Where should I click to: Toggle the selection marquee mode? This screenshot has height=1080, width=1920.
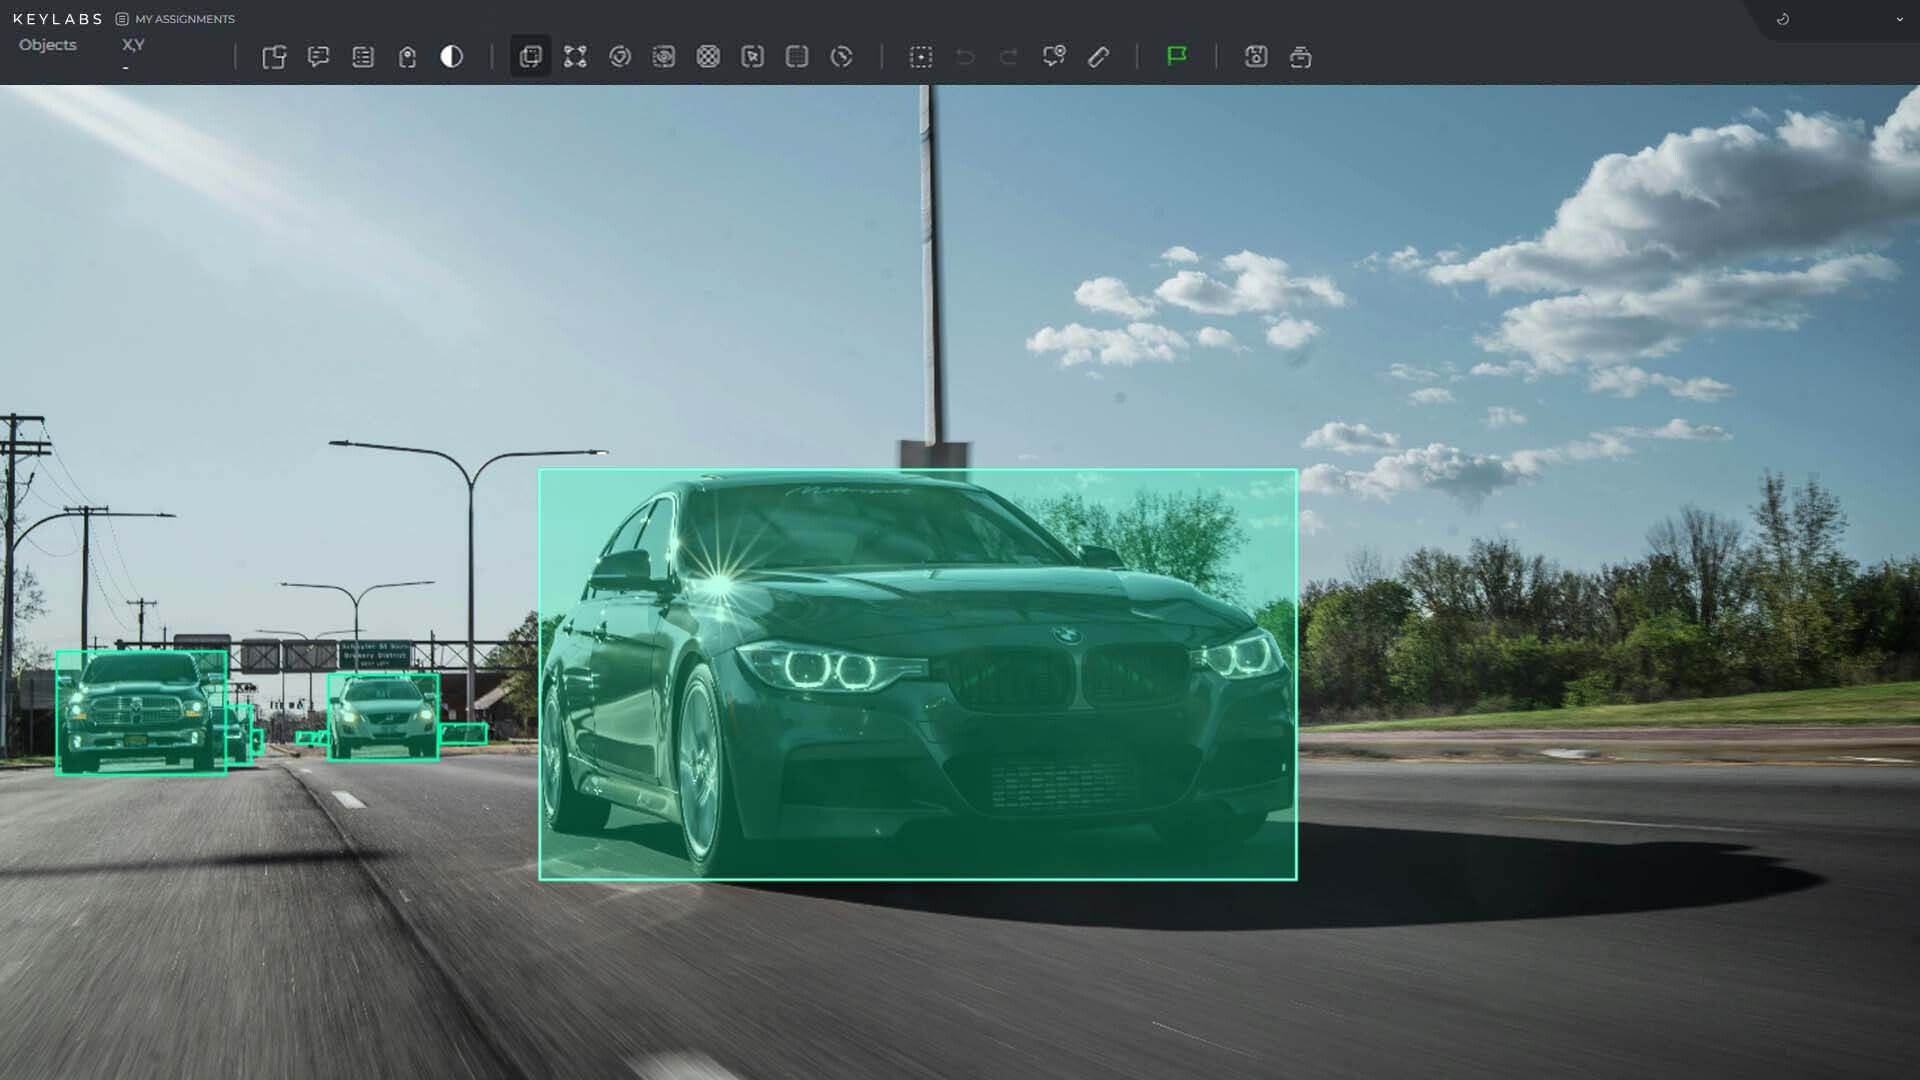pos(921,57)
